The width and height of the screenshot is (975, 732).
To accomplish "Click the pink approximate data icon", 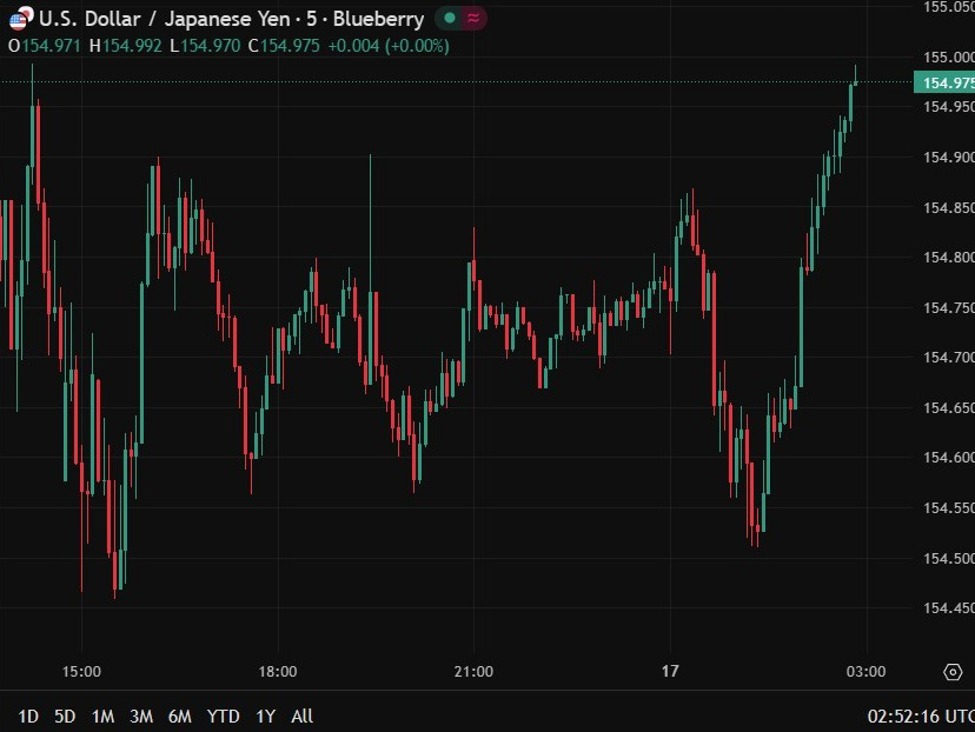I will pyautogui.click(x=473, y=18).
